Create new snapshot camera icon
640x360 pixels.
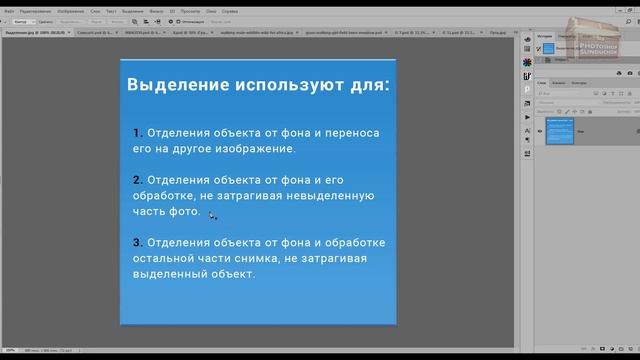630,73
